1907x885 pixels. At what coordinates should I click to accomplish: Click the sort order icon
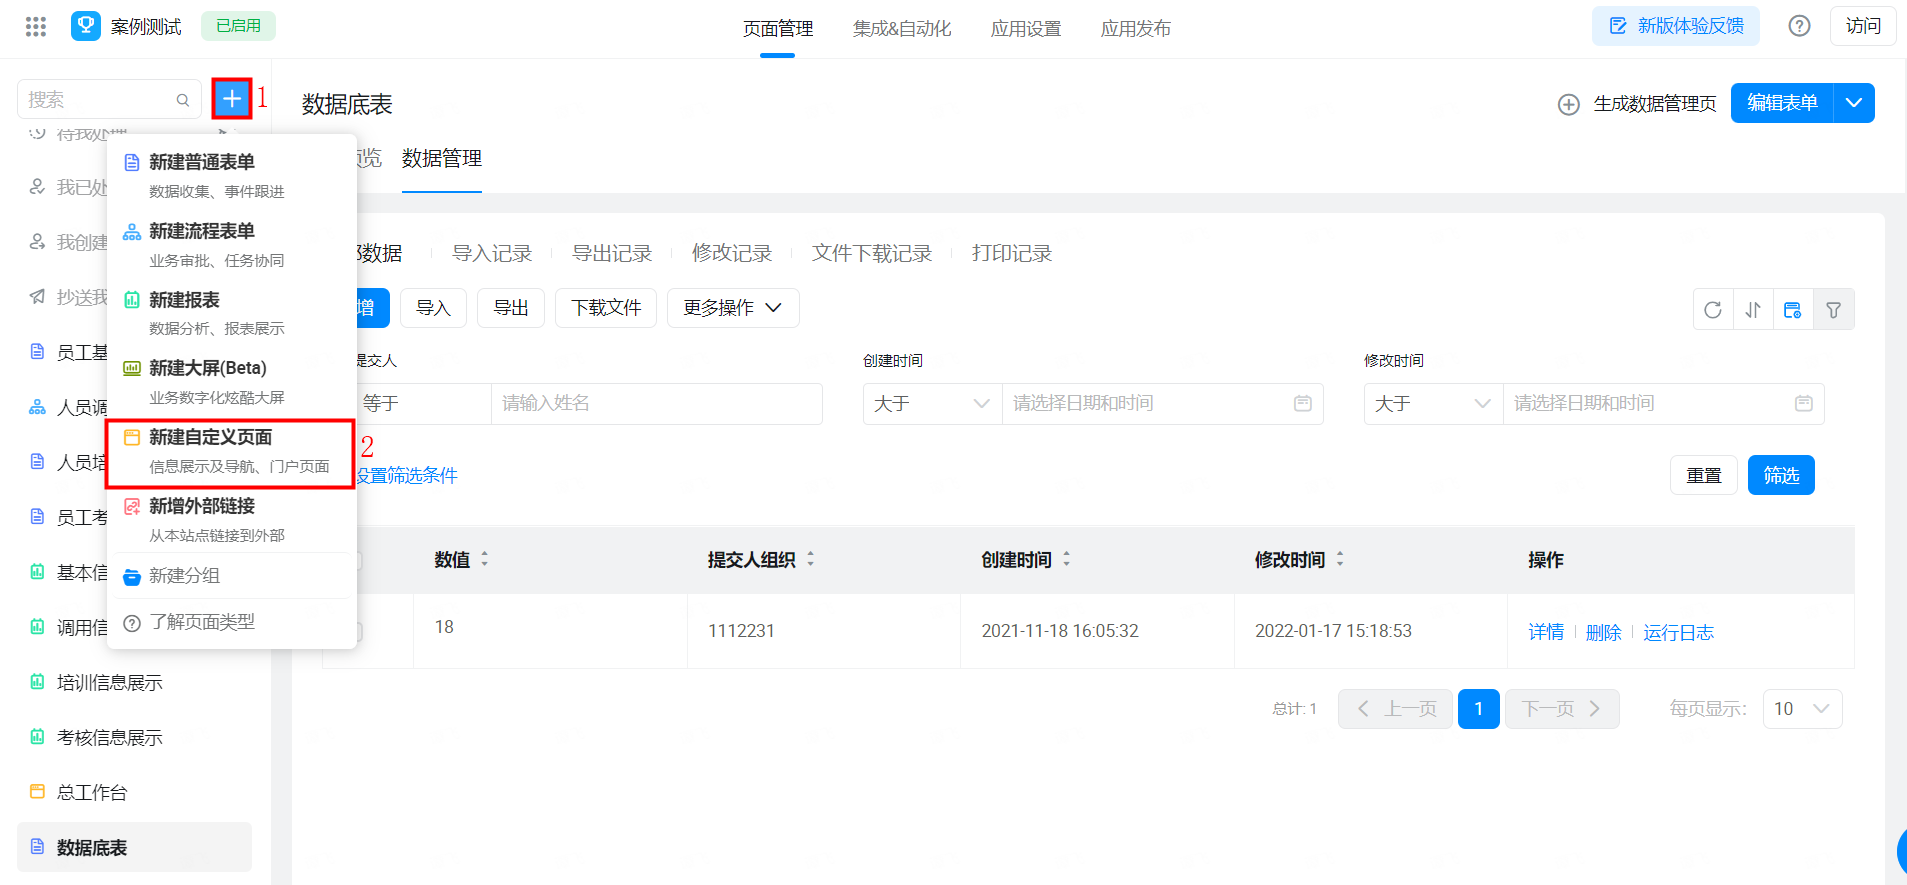click(x=1753, y=310)
